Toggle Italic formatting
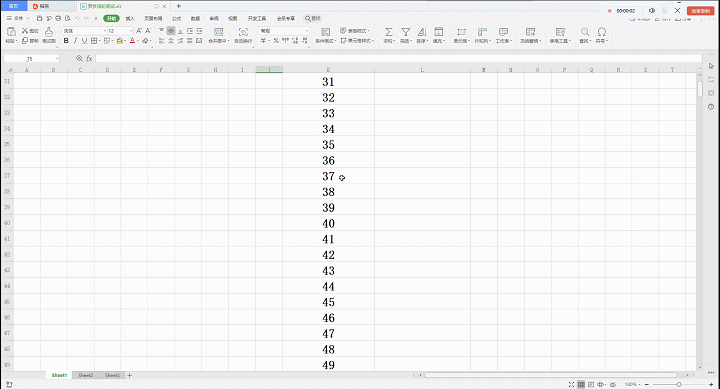The width and height of the screenshot is (720, 389). coord(75,41)
